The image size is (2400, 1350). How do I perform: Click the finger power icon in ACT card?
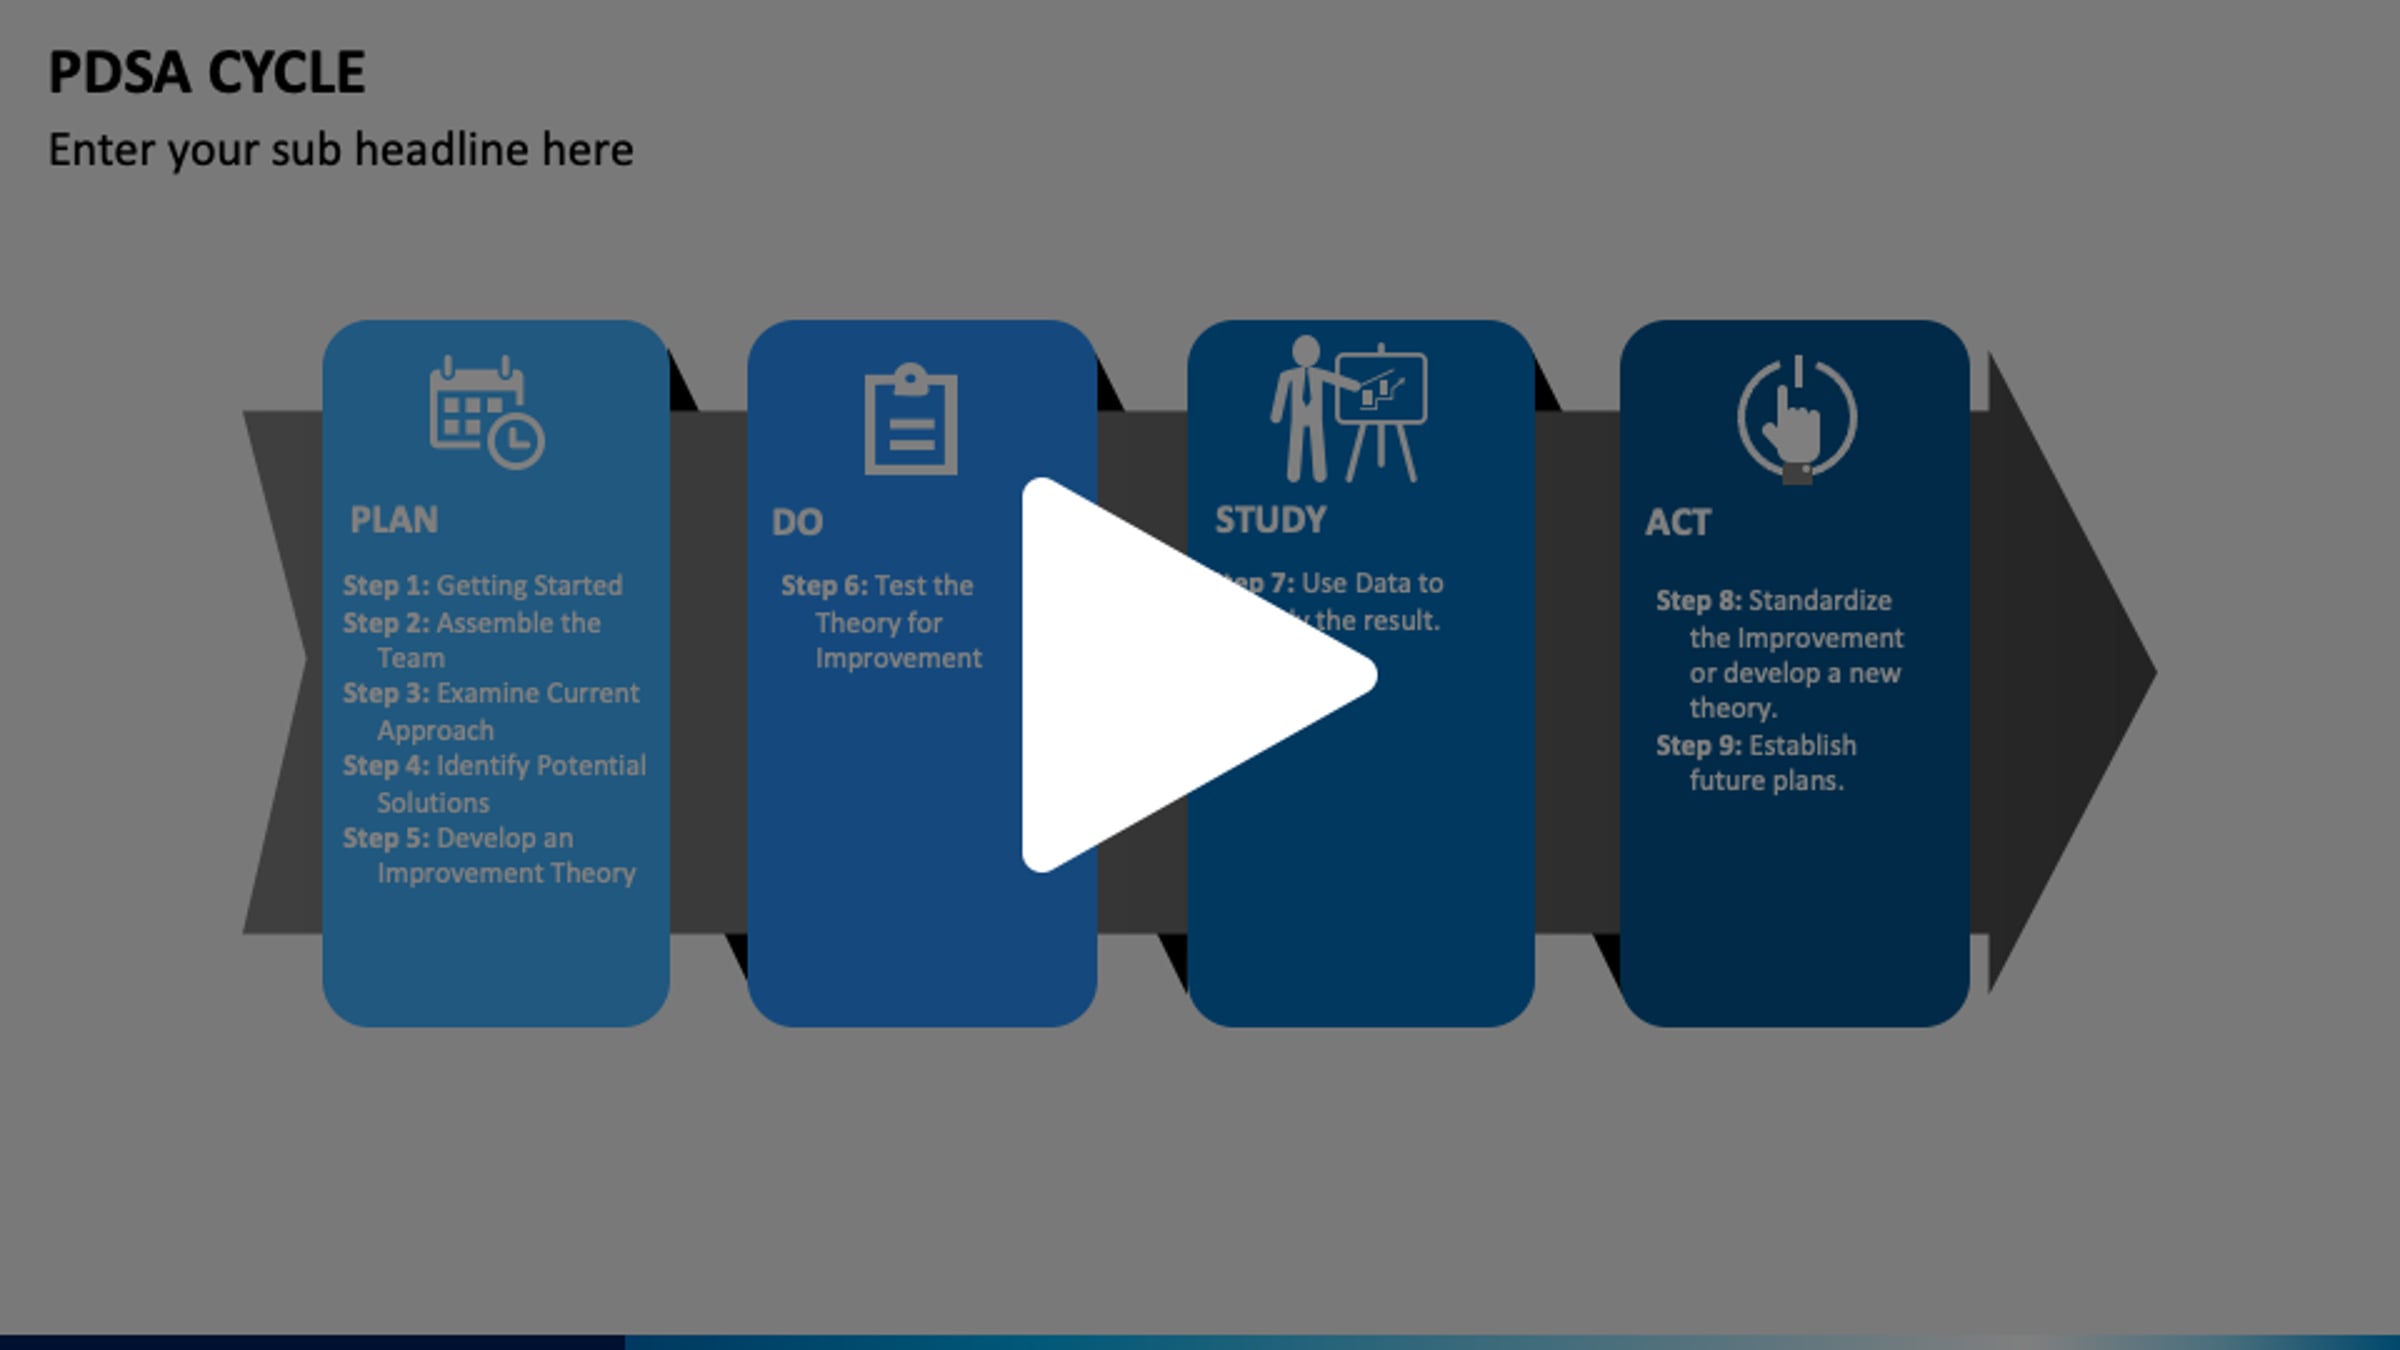point(1797,420)
